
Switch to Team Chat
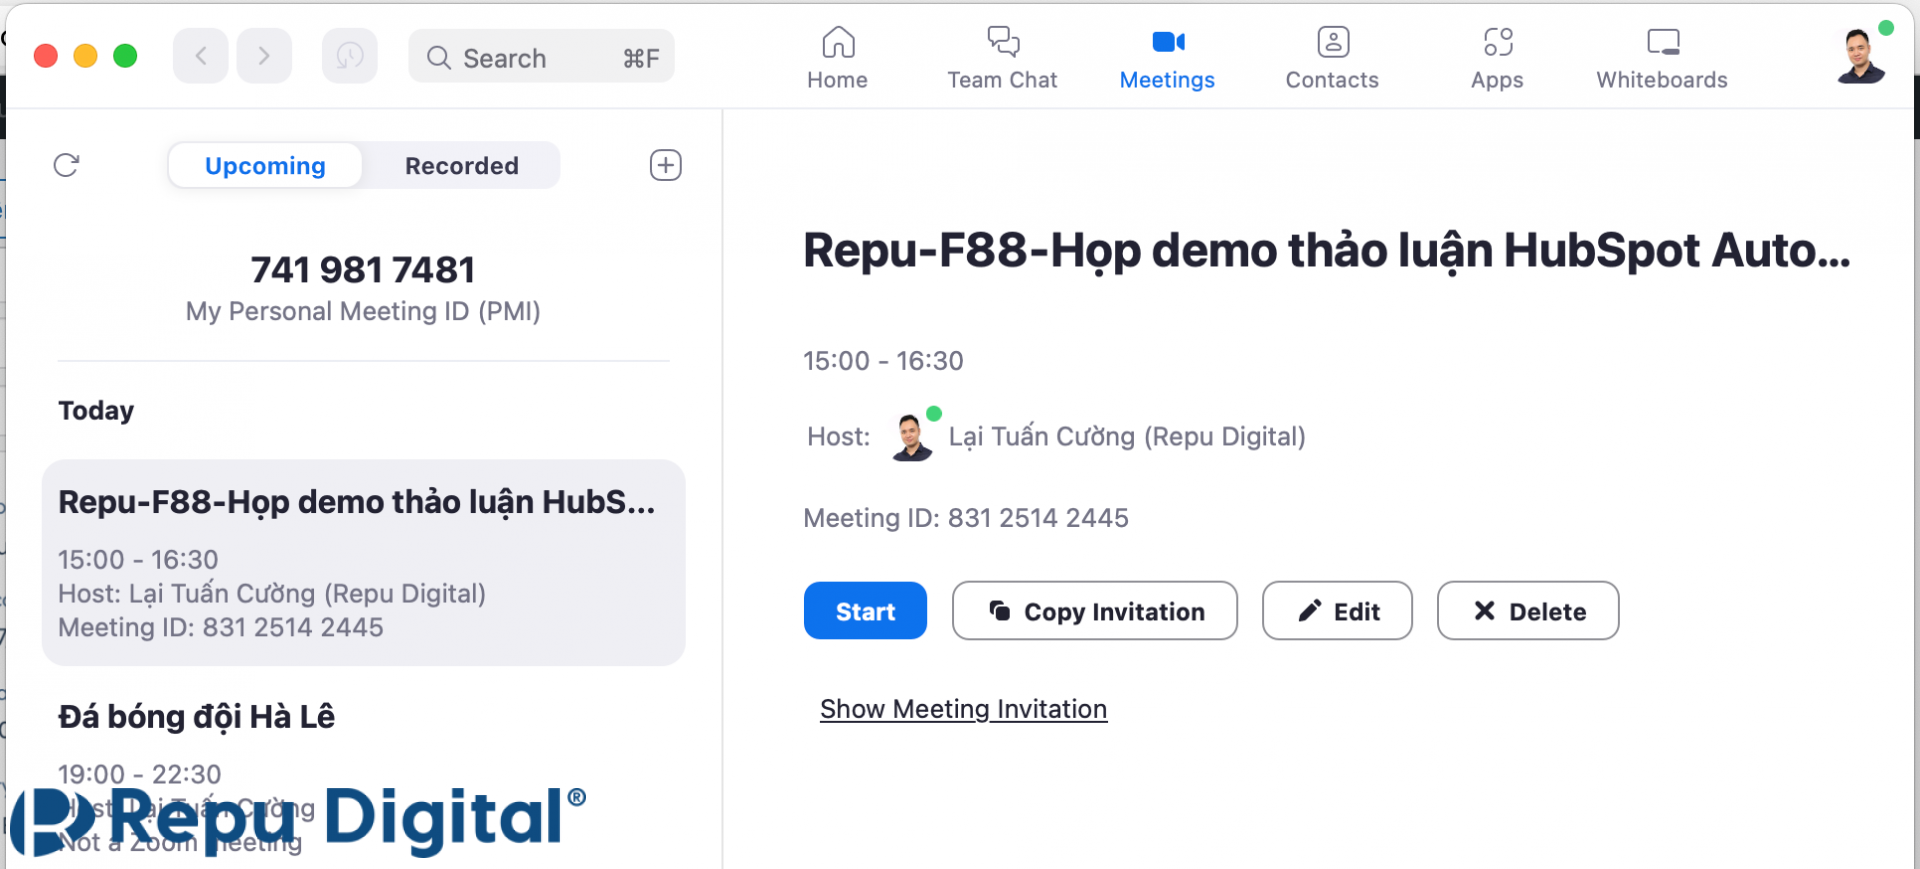point(1002,58)
